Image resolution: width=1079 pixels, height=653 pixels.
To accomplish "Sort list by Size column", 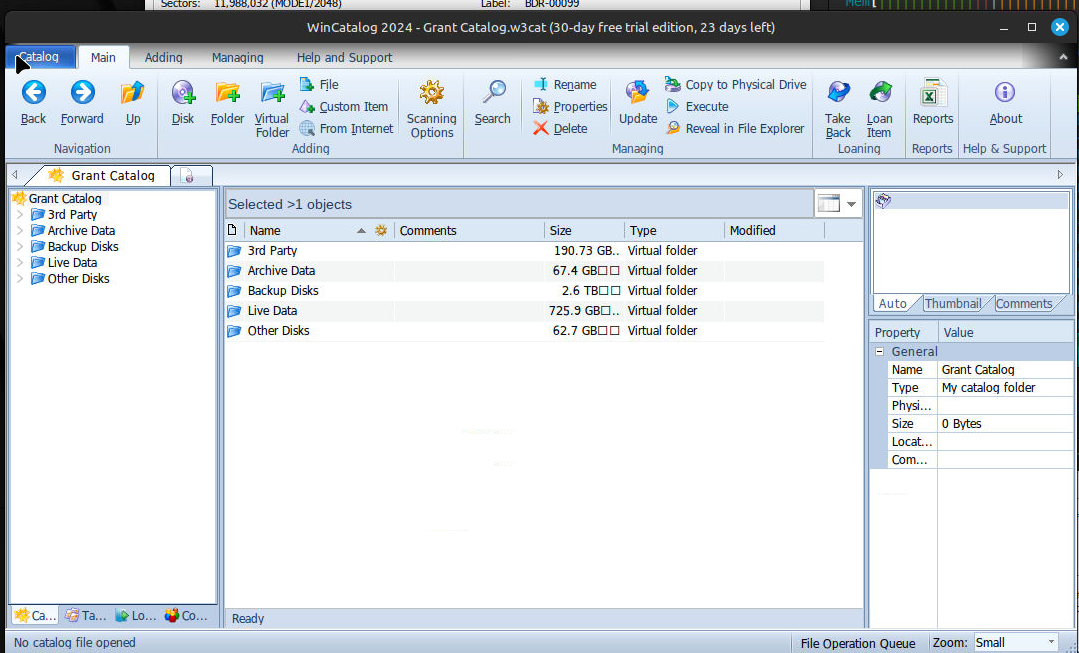I will coord(584,231).
